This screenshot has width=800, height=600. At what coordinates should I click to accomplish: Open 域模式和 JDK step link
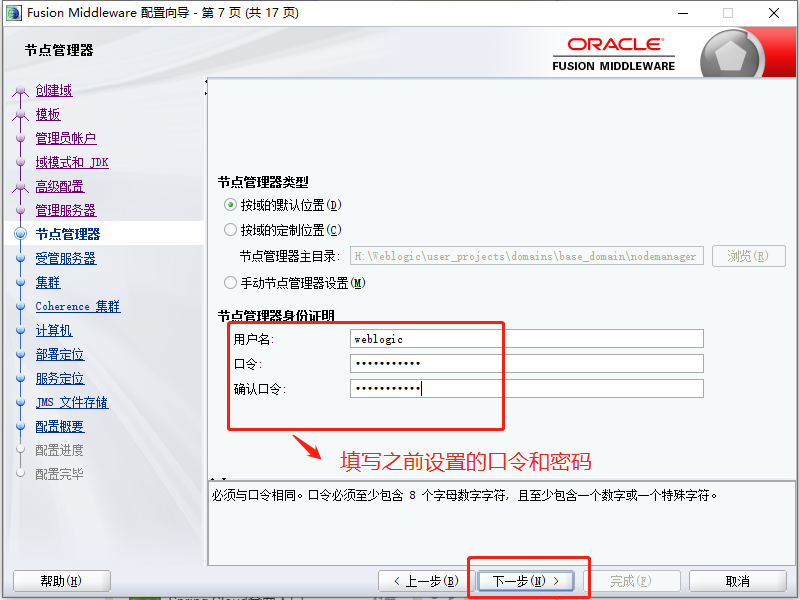[72, 162]
